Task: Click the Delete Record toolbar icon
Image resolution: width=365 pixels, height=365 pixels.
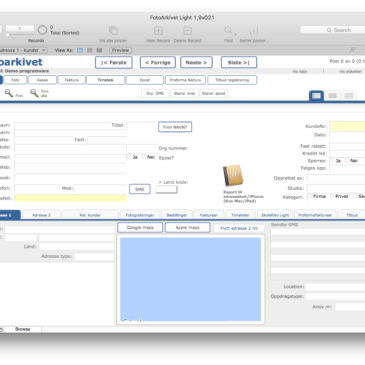Action: (187, 31)
